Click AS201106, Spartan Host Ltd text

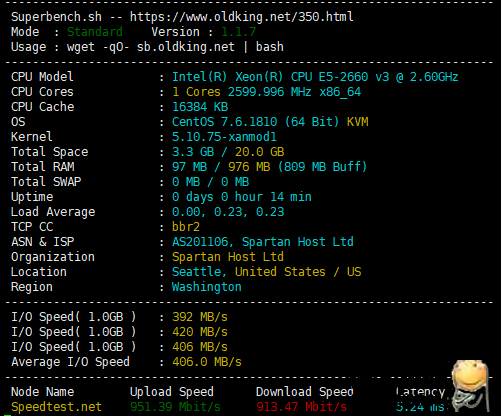click(263, 242)
